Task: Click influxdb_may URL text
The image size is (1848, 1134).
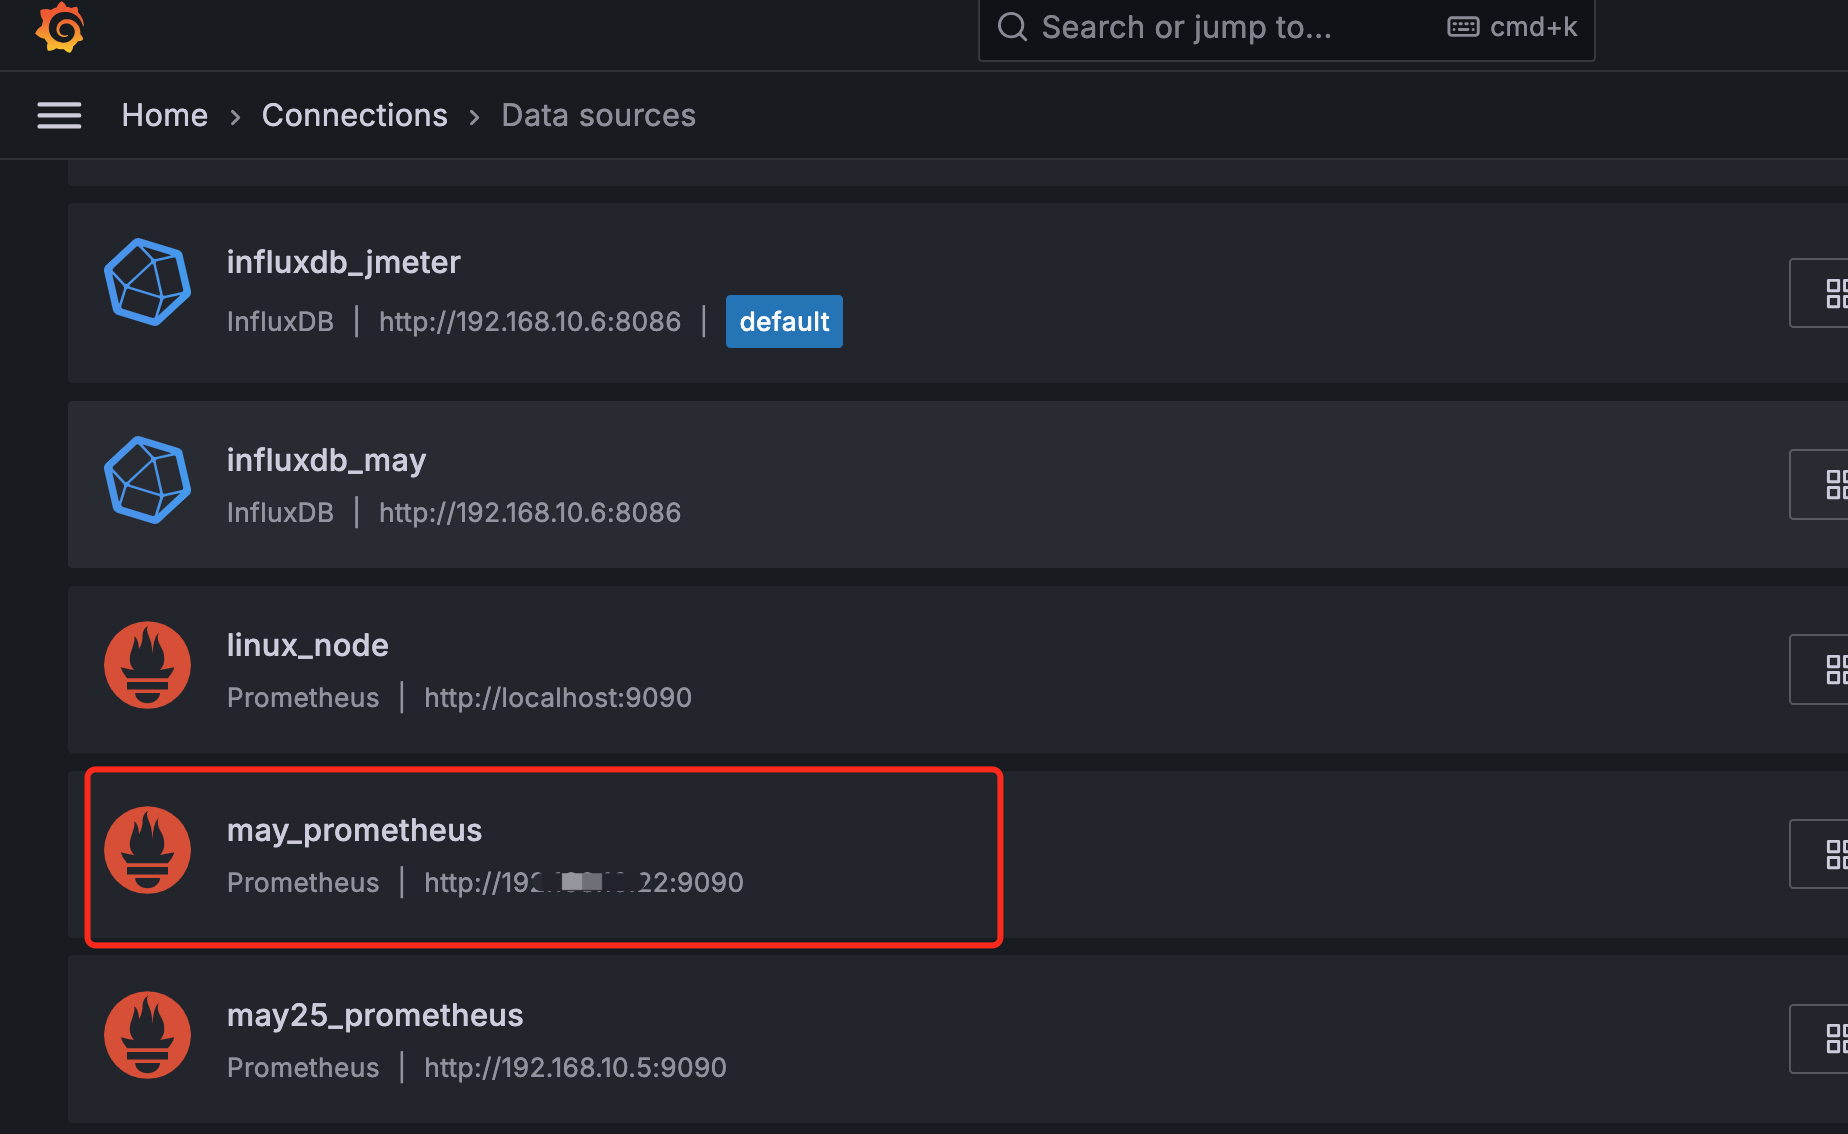Action: pyautogui.click(x=530, y=513)
